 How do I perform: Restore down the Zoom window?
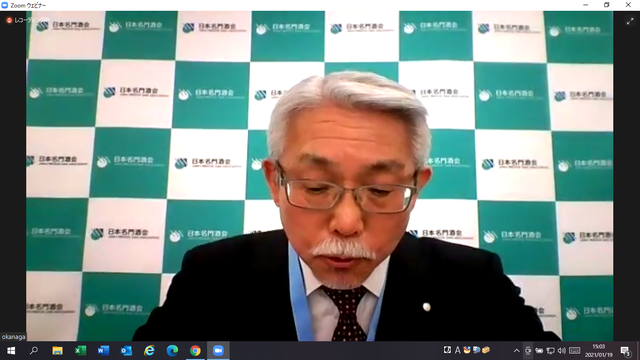click(607, 5)
